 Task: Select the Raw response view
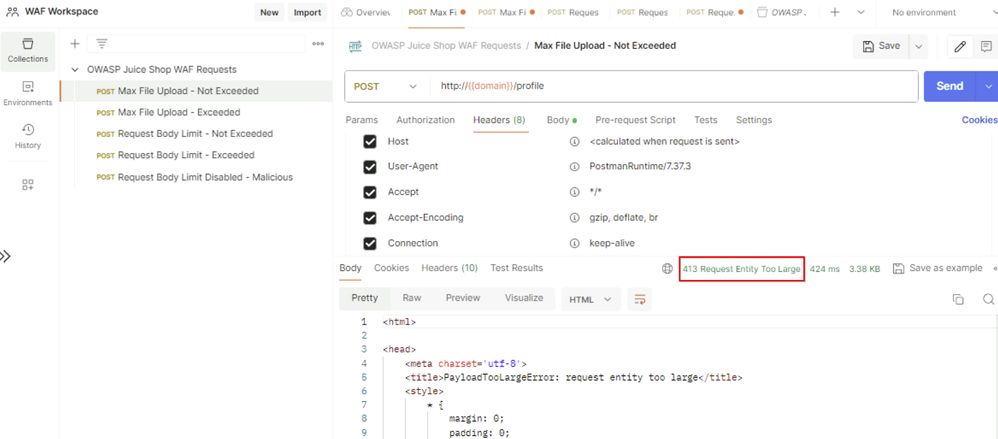tap(412, 298)
